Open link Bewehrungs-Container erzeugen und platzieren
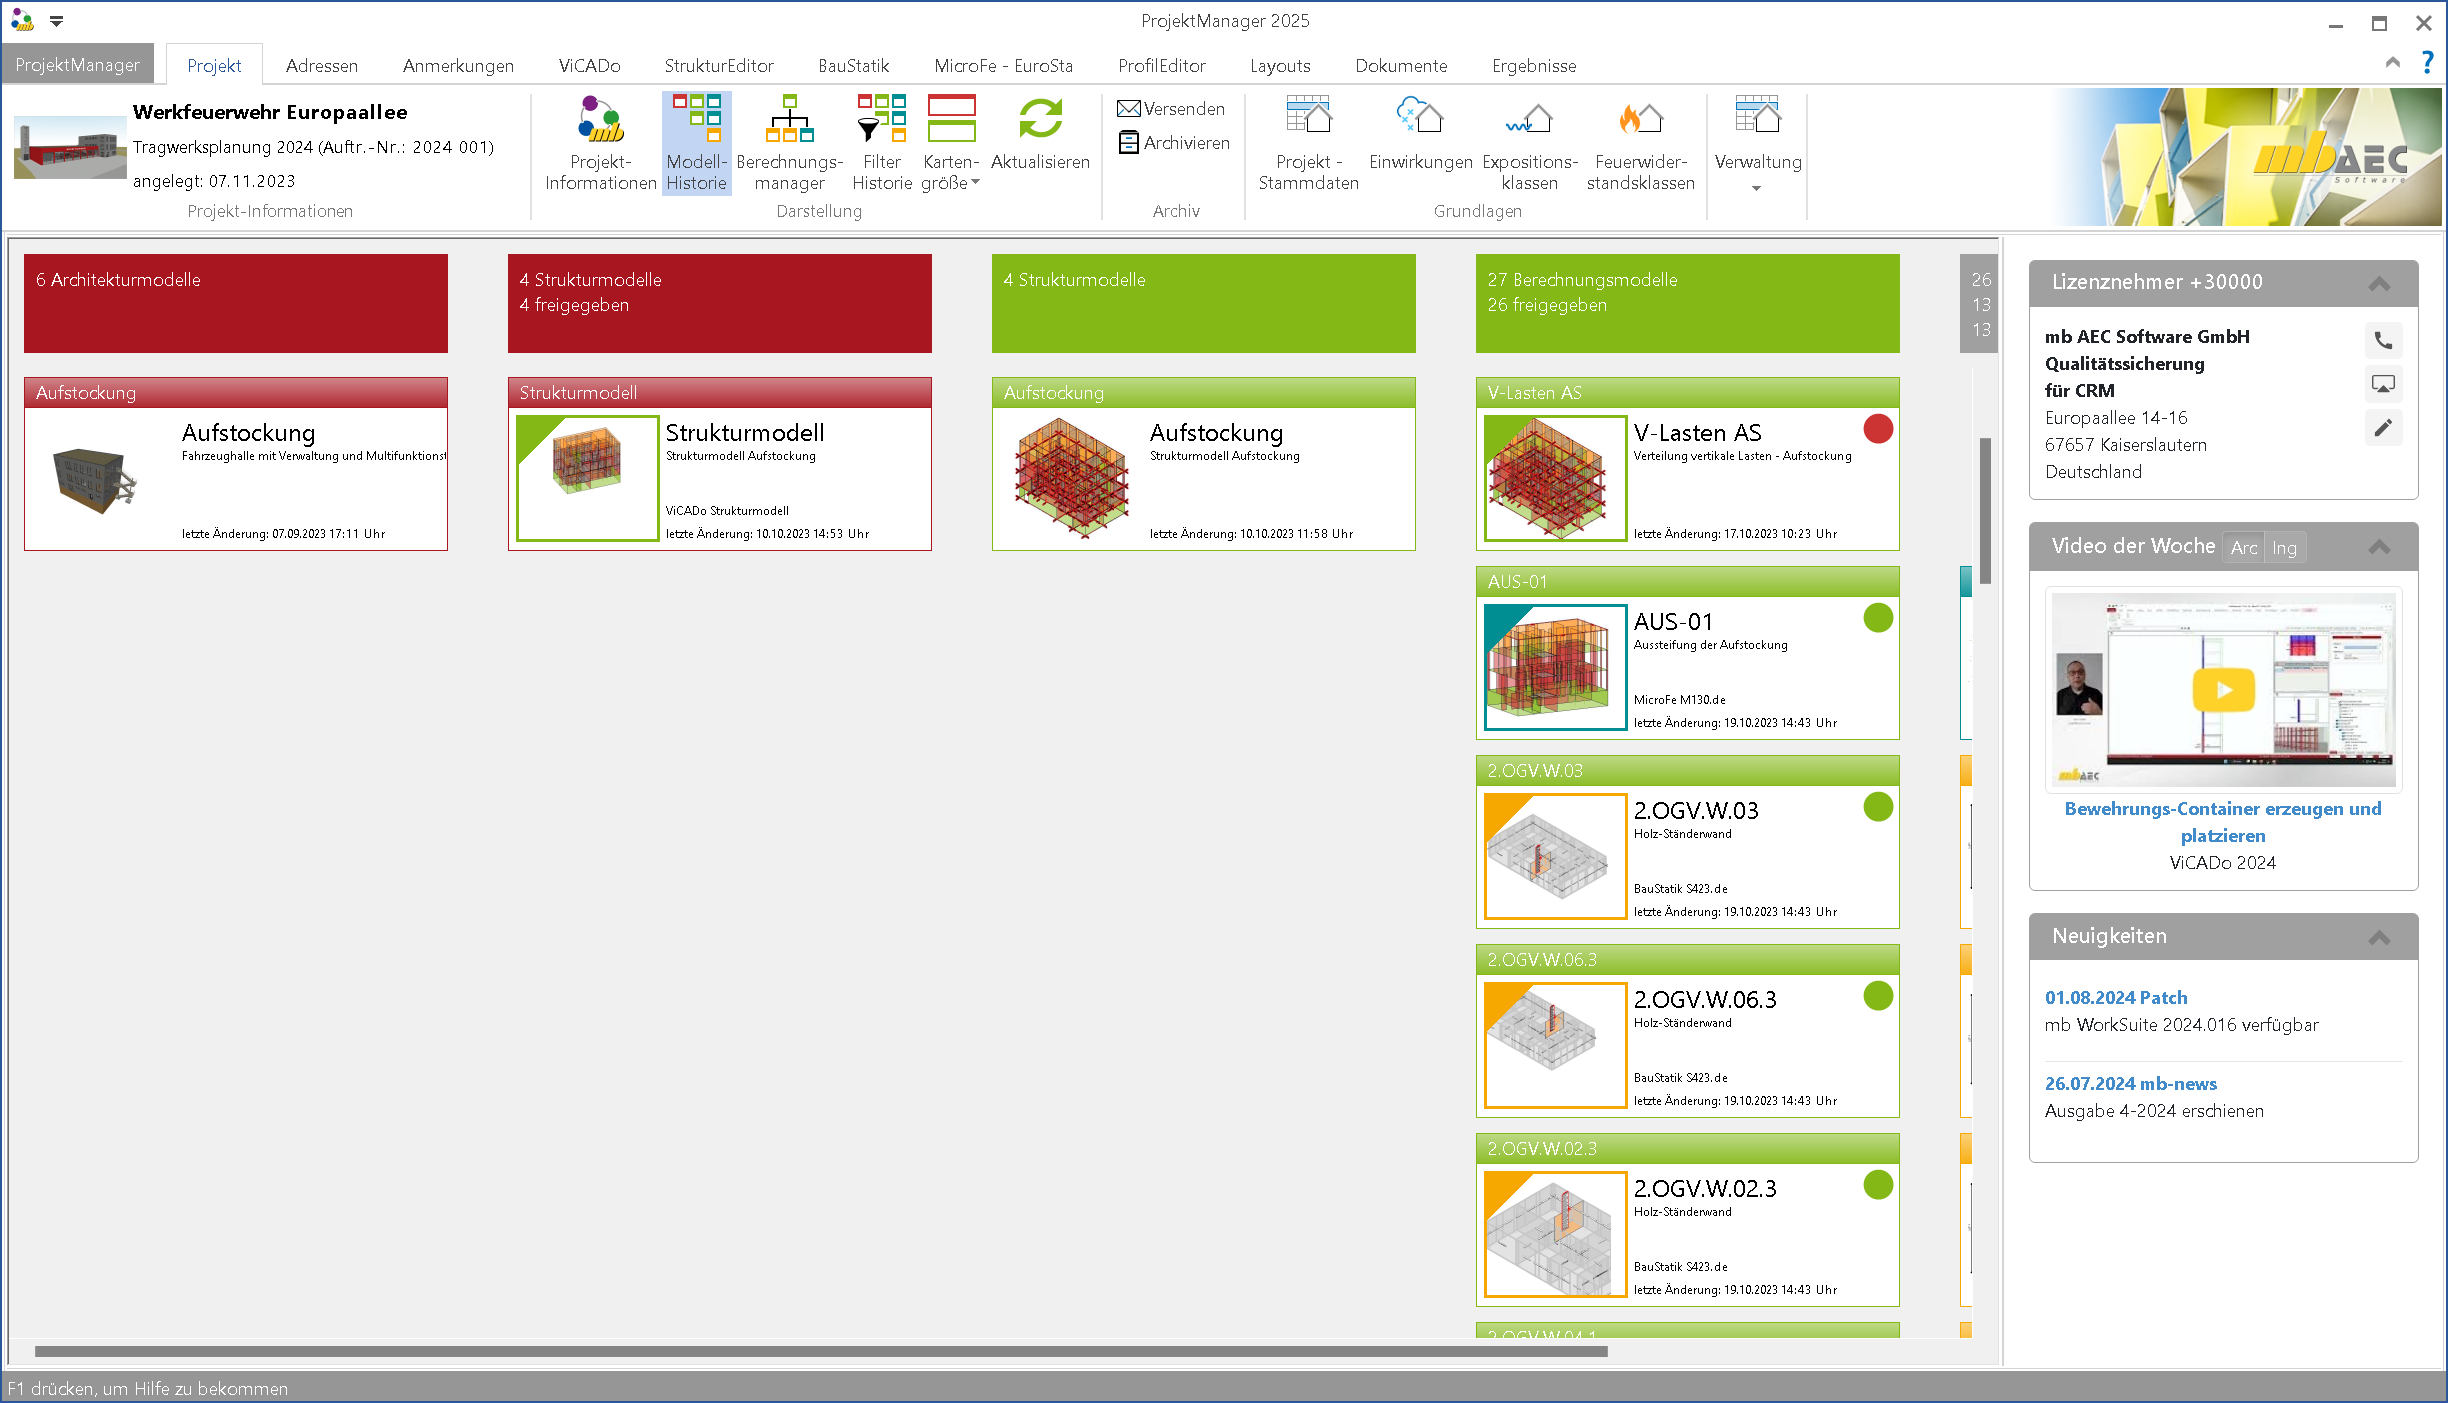Image resolution: width=2448 pixels, height=1403 pixels. 2223,822
